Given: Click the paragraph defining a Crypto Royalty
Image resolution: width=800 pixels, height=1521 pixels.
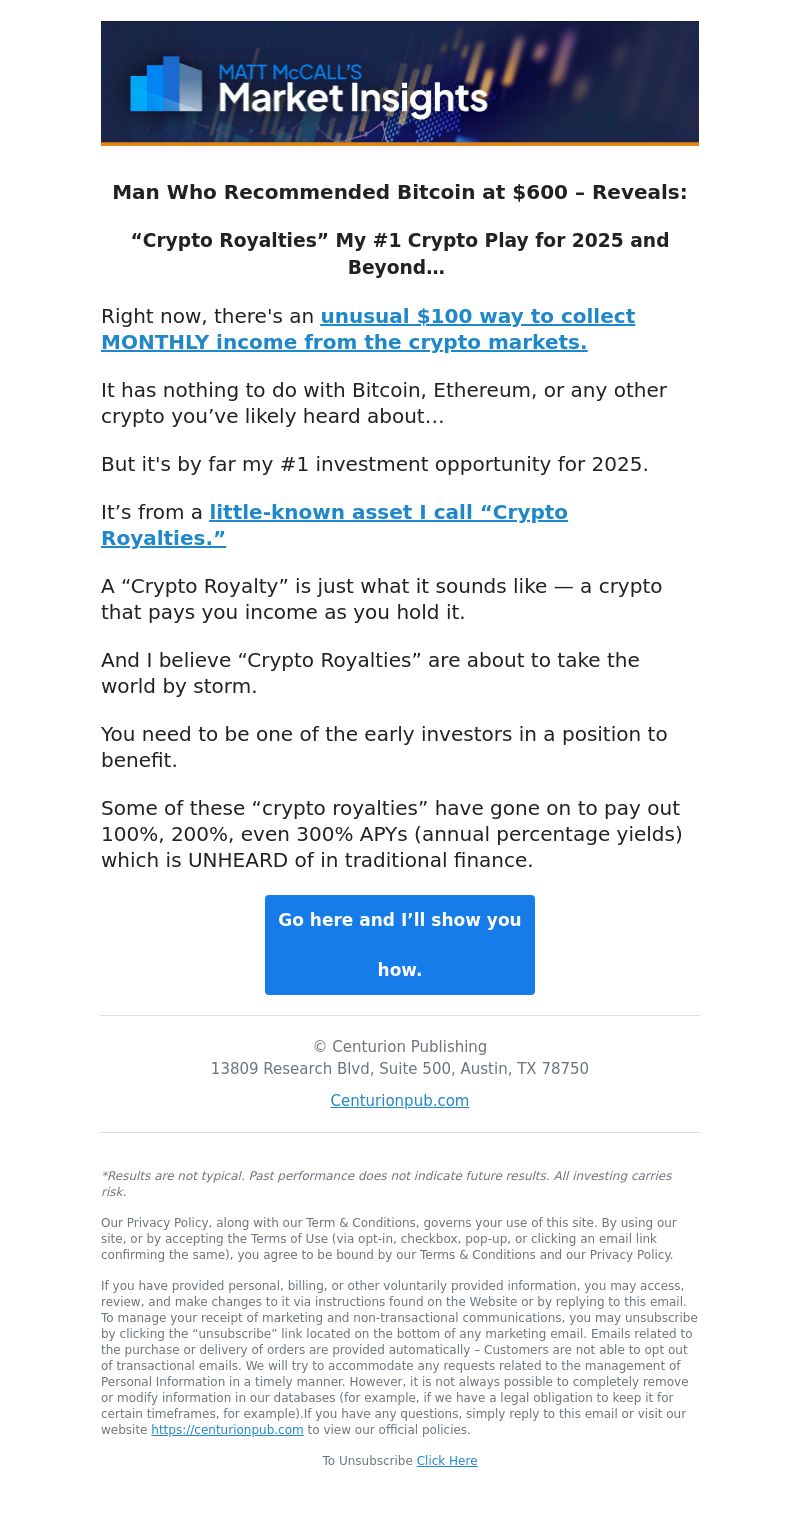Looking at the screenshot, I should click(382, 599).
